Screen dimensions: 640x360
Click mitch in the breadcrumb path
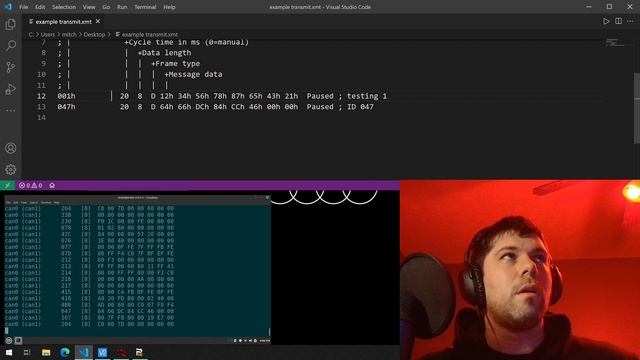point(69,35)
